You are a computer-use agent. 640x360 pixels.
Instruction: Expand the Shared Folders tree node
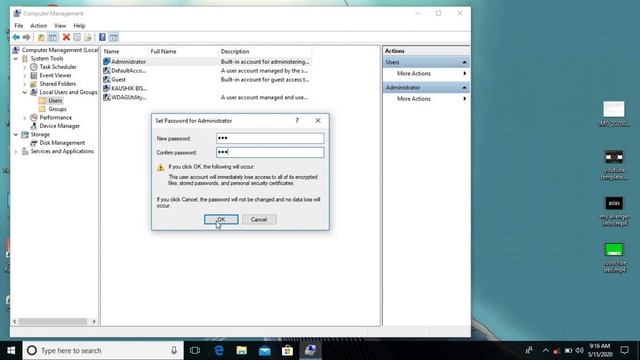click(x=24, y=84)
